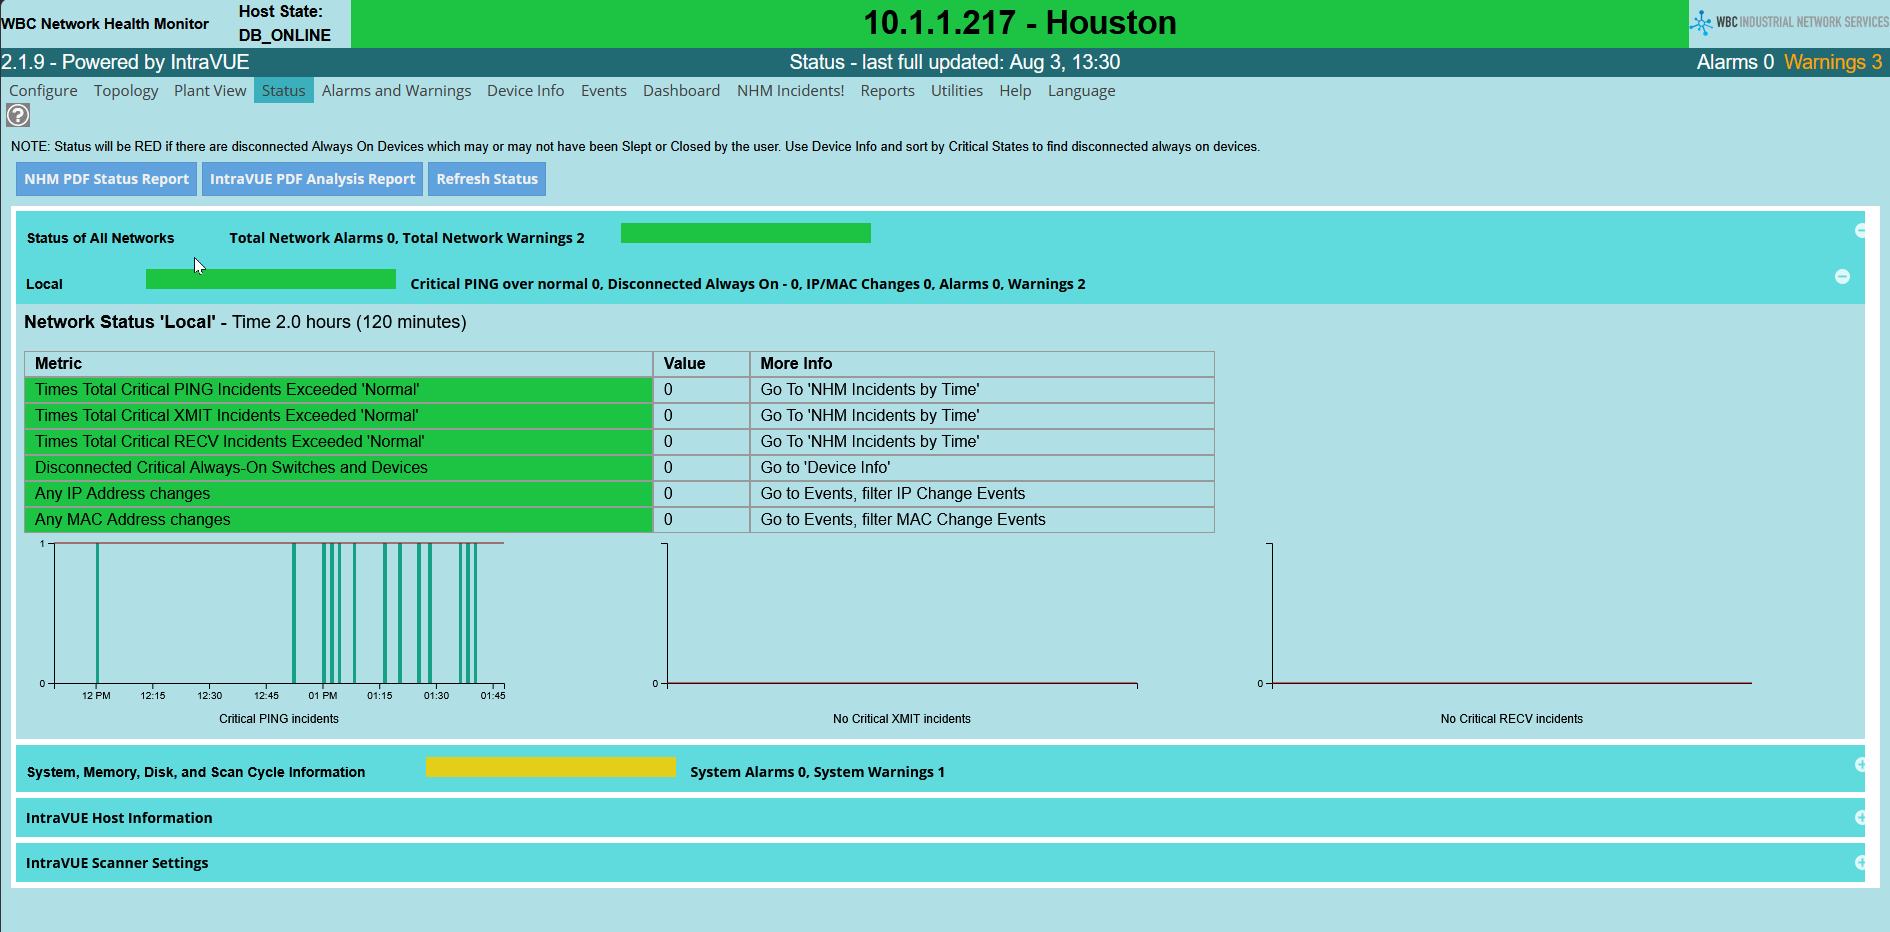Click the 'Metric' column header
The image size is (1890, 932).
click(339, 364)
